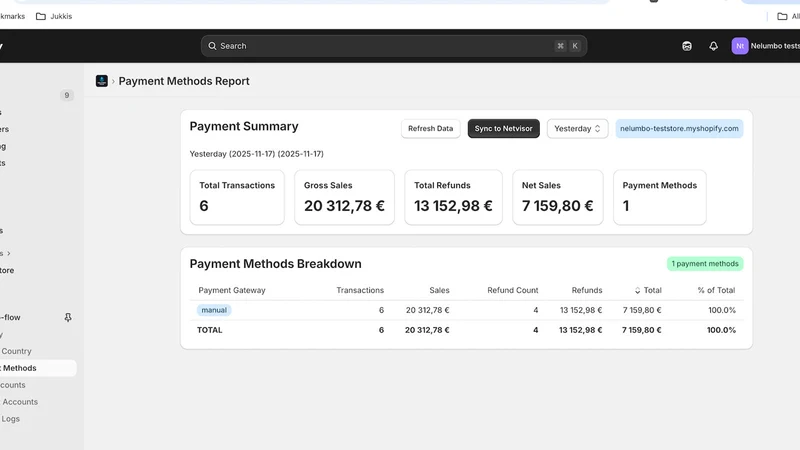Click the 1 payment methods badge
800x450 pixels.
705,264
